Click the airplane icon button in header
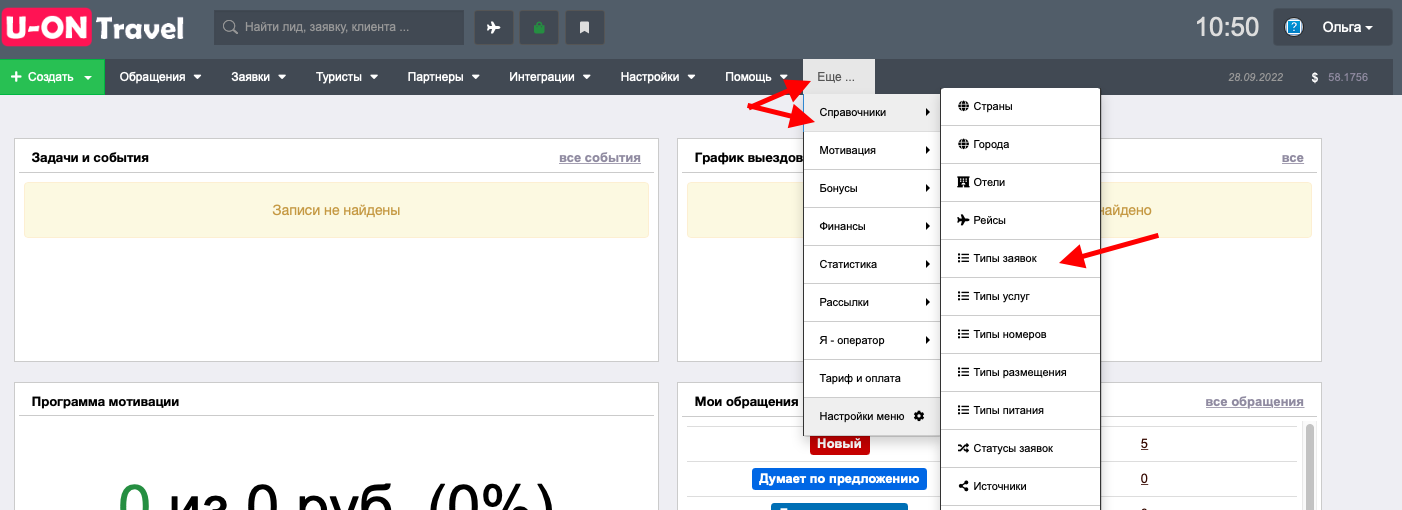Viewport: 1402px width, 510px height. [x=493, y=27]
